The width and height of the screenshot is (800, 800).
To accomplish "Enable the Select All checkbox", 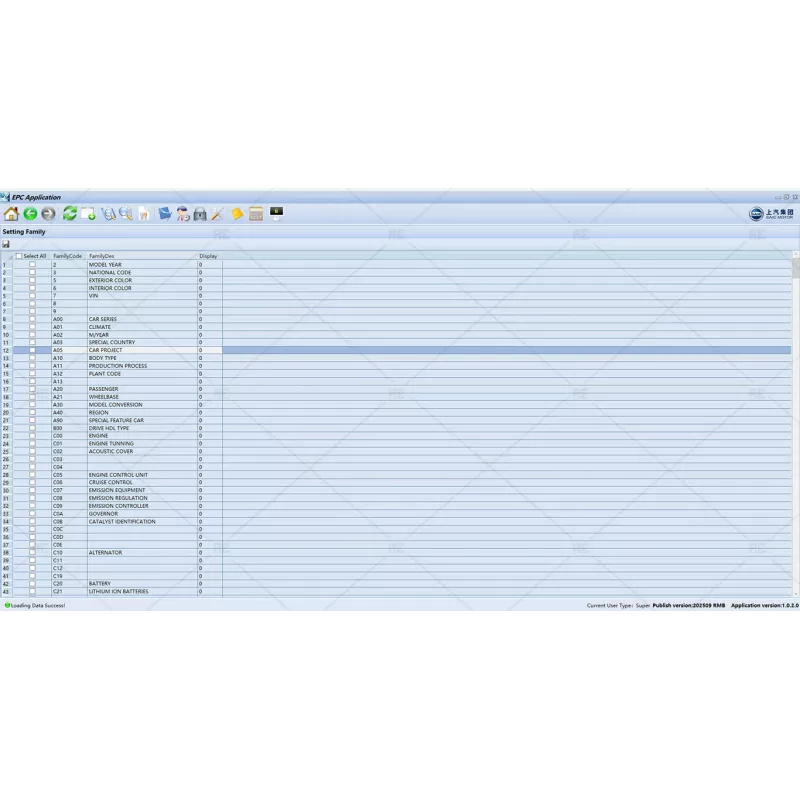I will coord(19,256).
